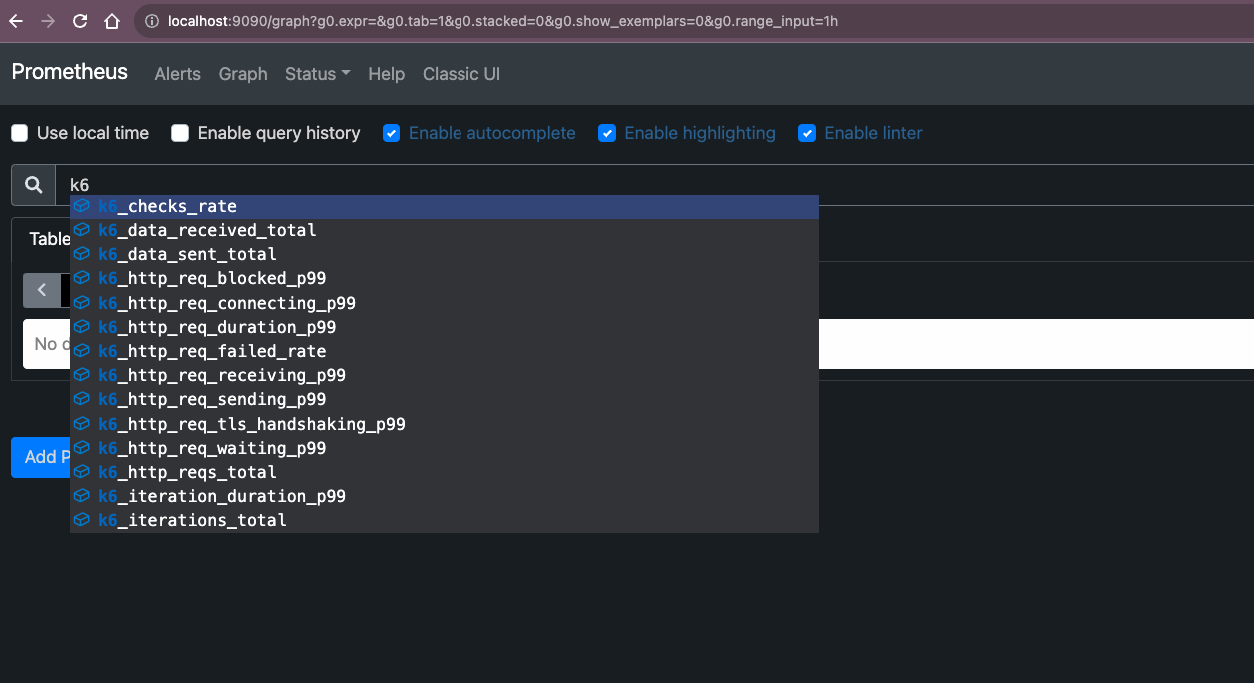1254x683 pixels.
Task: Uncheck Enable linter
Action: (x=807, y=133)
